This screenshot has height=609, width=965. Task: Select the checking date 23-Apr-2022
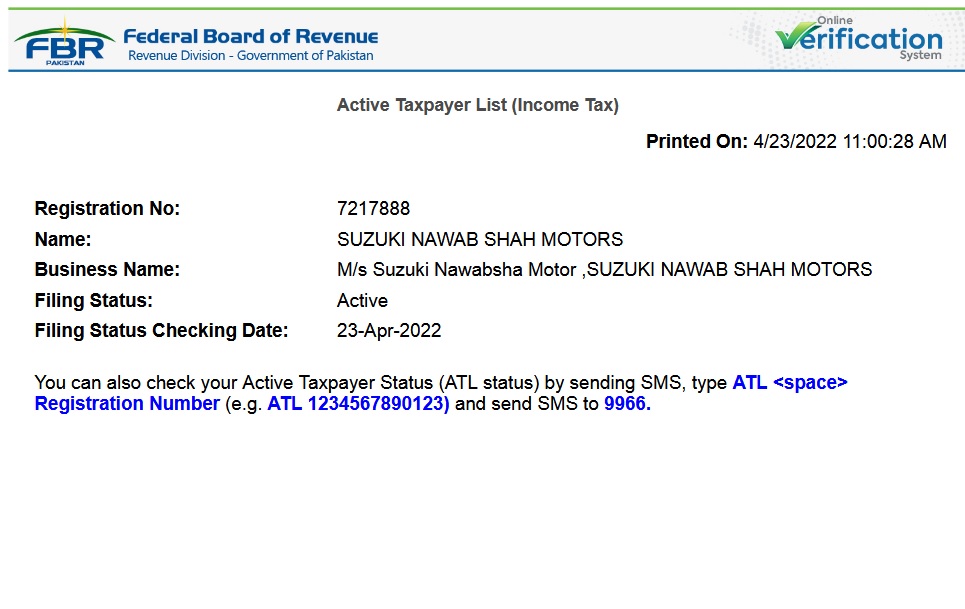389,331
